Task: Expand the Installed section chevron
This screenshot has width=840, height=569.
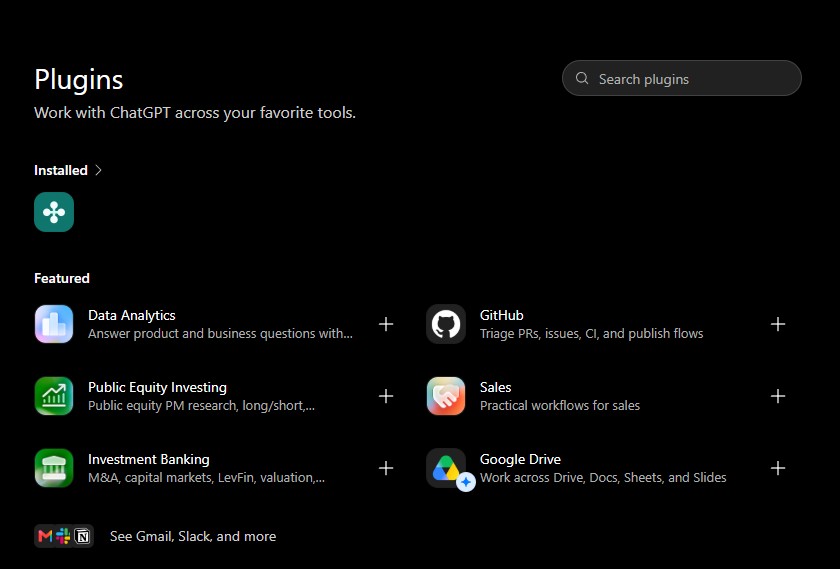Action: click(98, 170)
